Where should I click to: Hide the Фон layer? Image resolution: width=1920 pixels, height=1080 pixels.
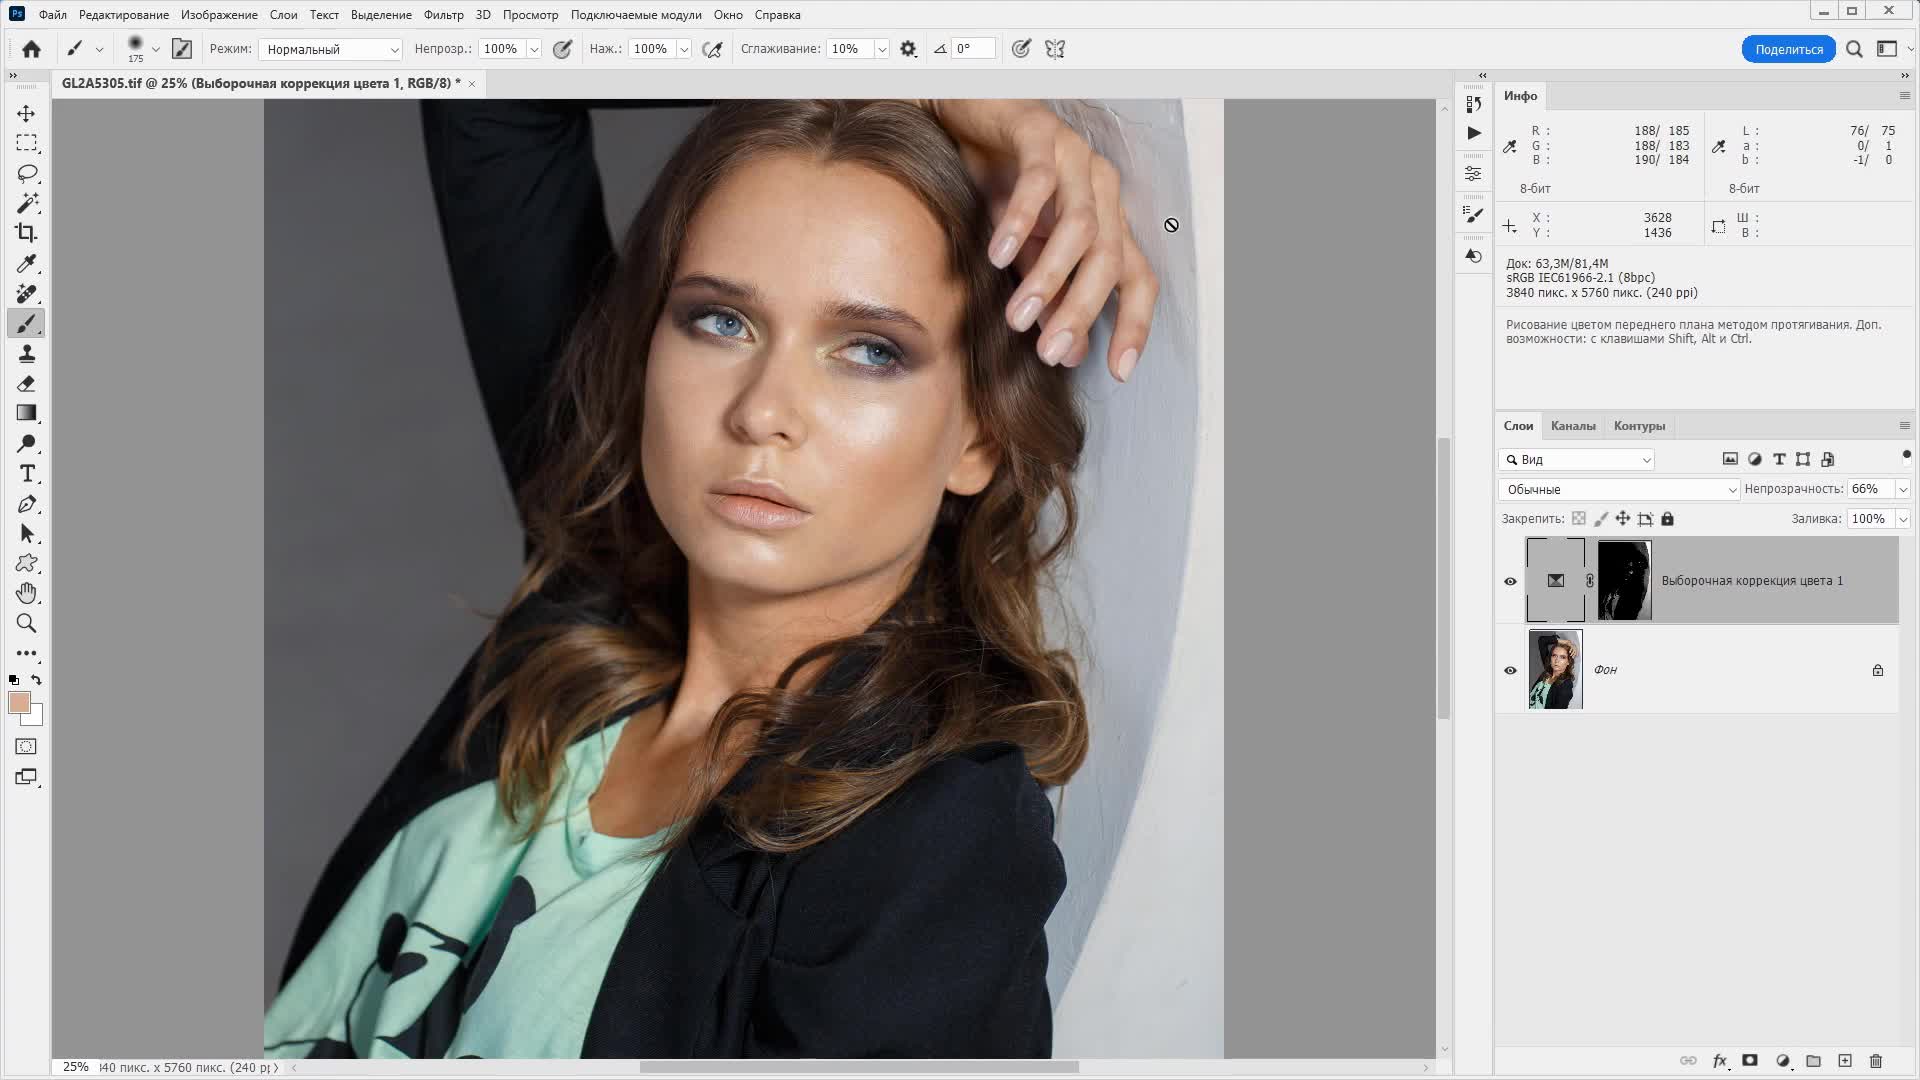pos(1510,670)
